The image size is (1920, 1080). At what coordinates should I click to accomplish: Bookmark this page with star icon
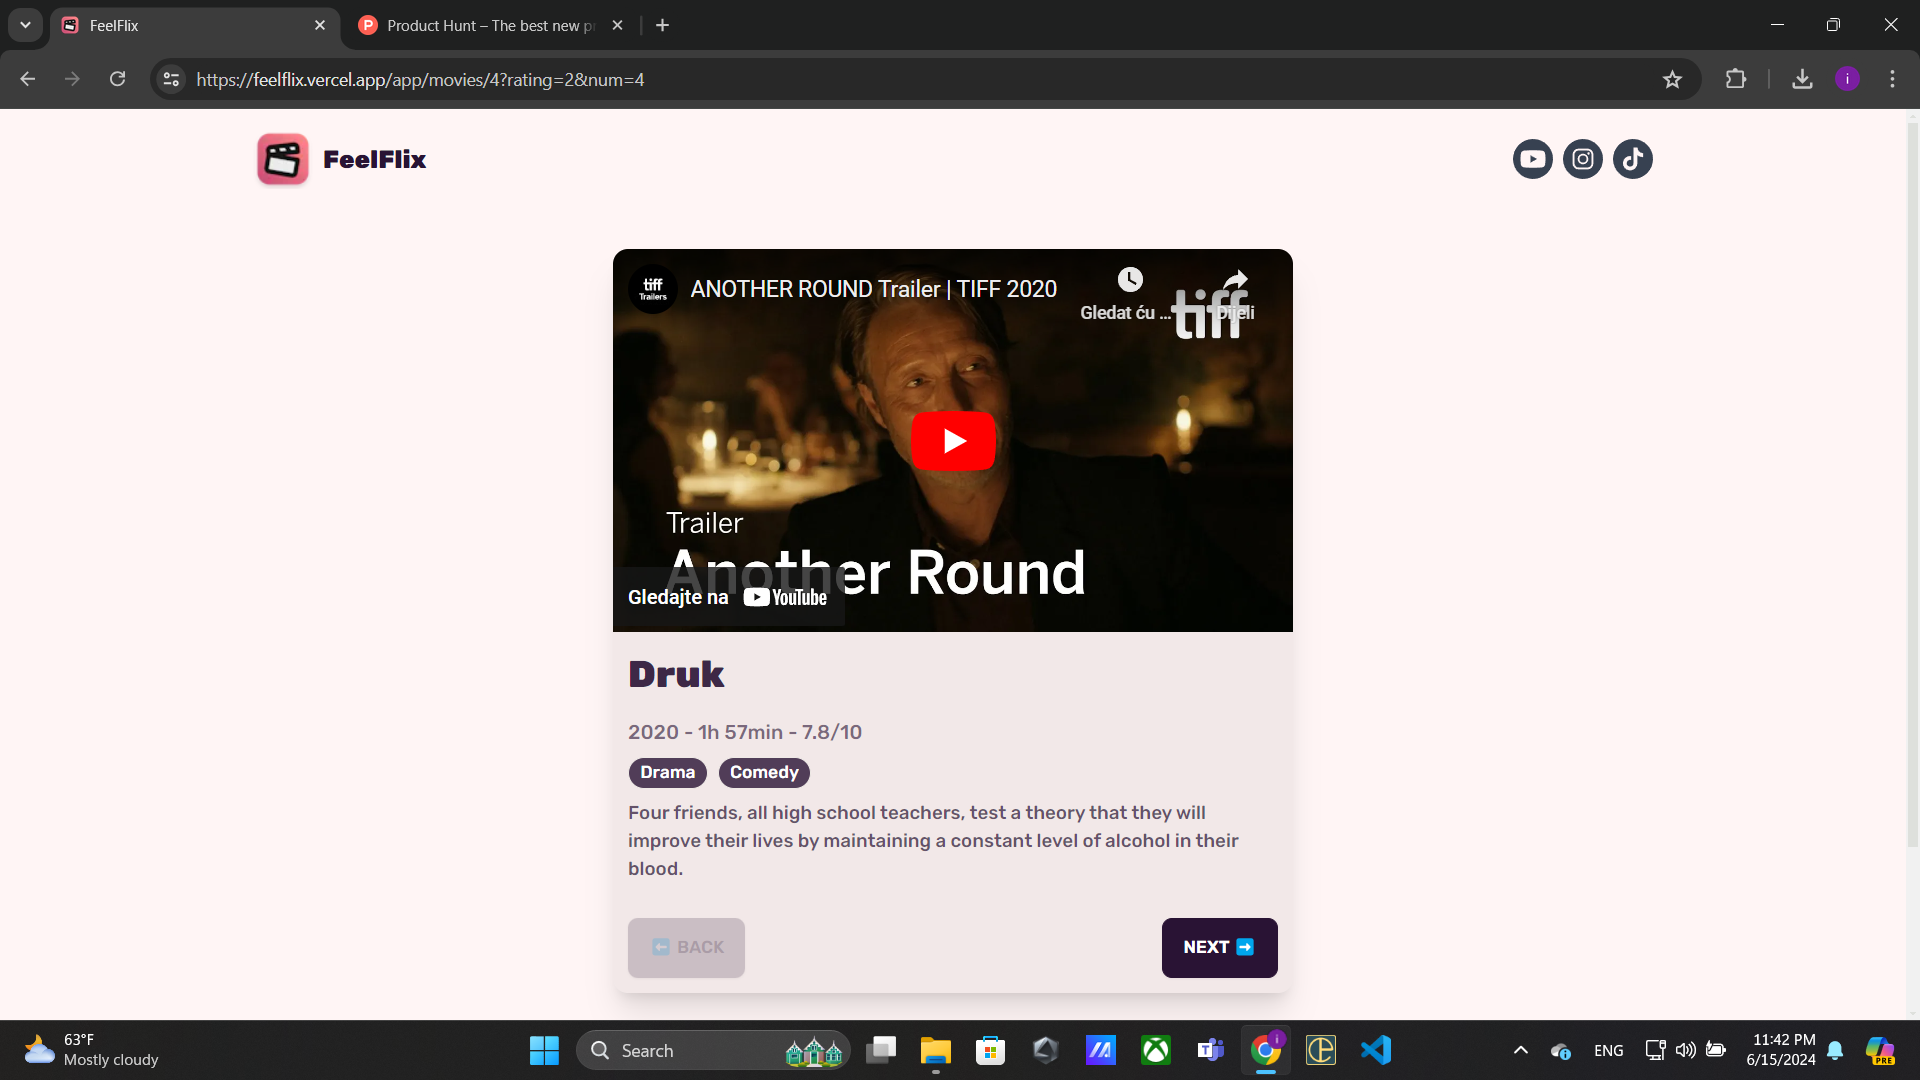click(1672, 79)
